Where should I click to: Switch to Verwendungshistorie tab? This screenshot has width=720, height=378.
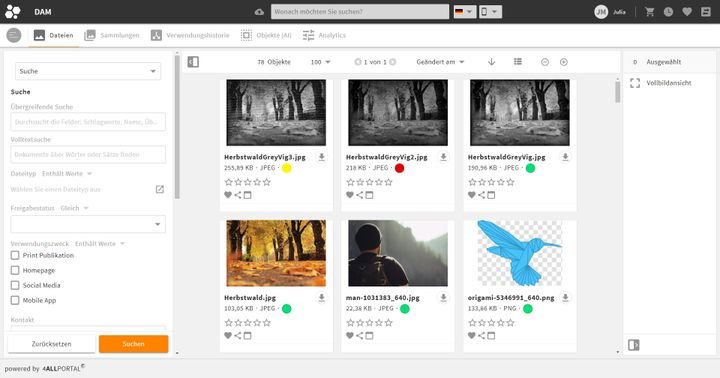[190, 35]
